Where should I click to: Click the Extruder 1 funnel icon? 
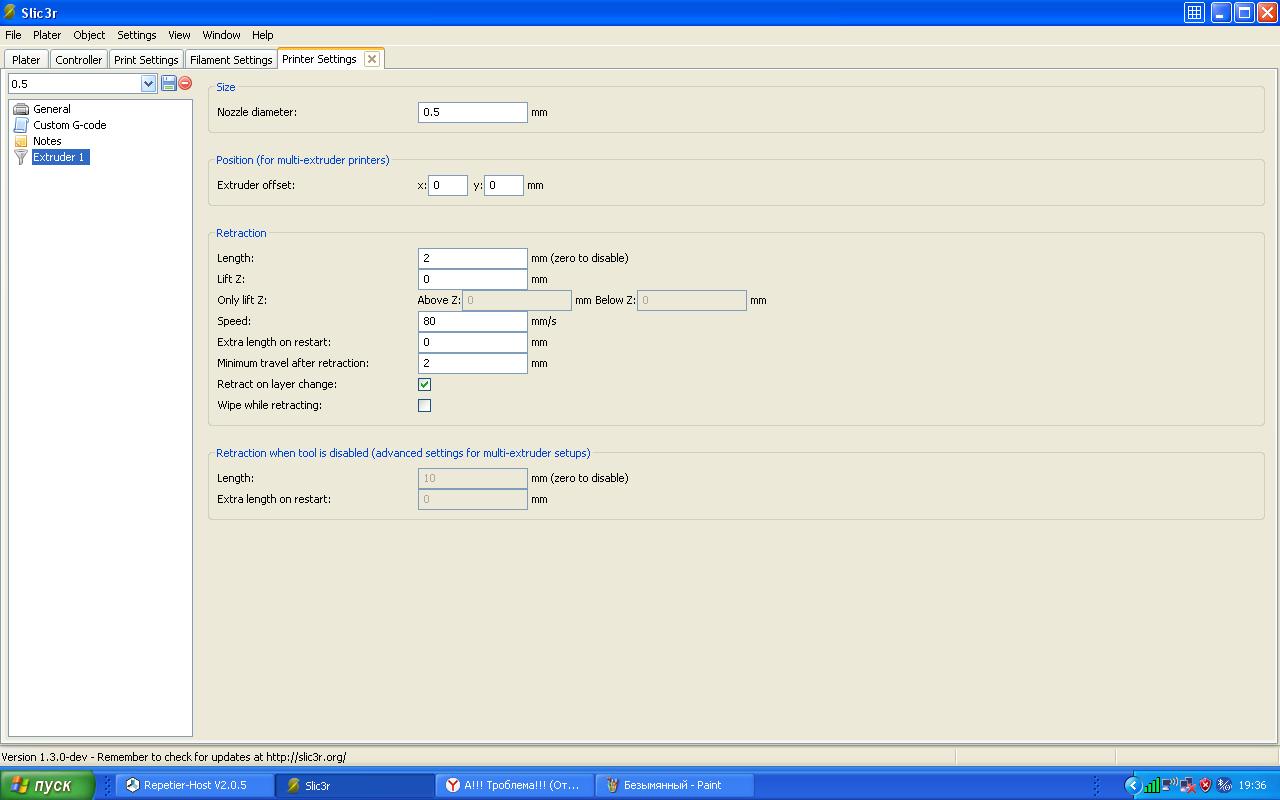pos(21,157)
